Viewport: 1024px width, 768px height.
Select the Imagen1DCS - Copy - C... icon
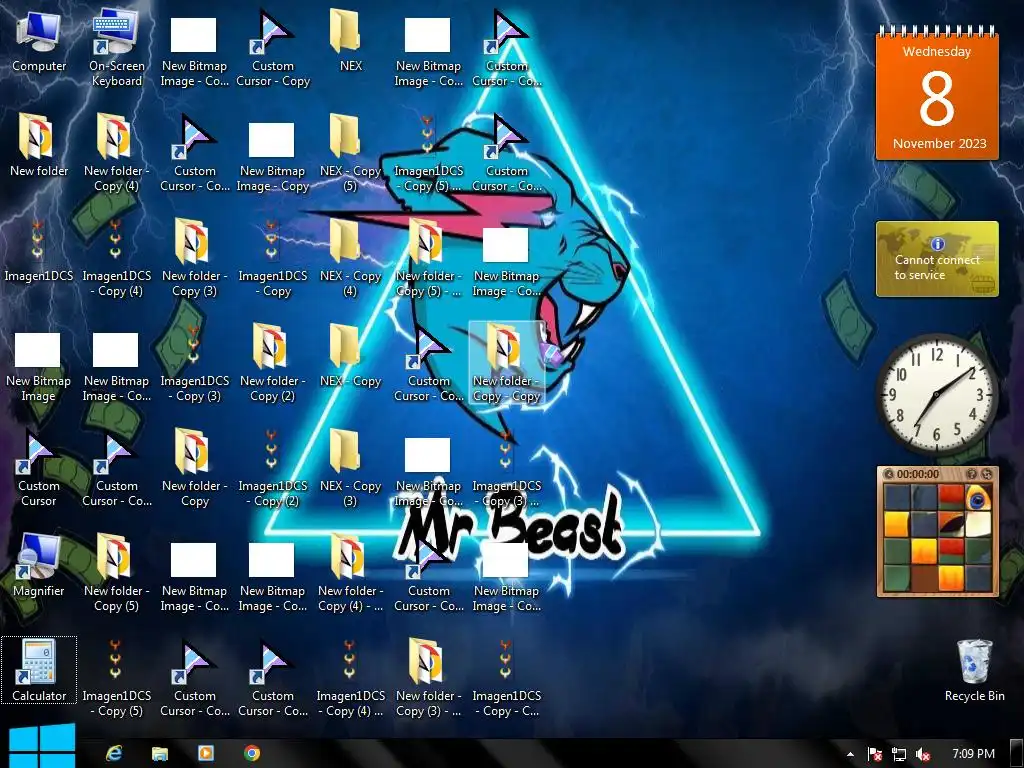click(x=506, y=678)
